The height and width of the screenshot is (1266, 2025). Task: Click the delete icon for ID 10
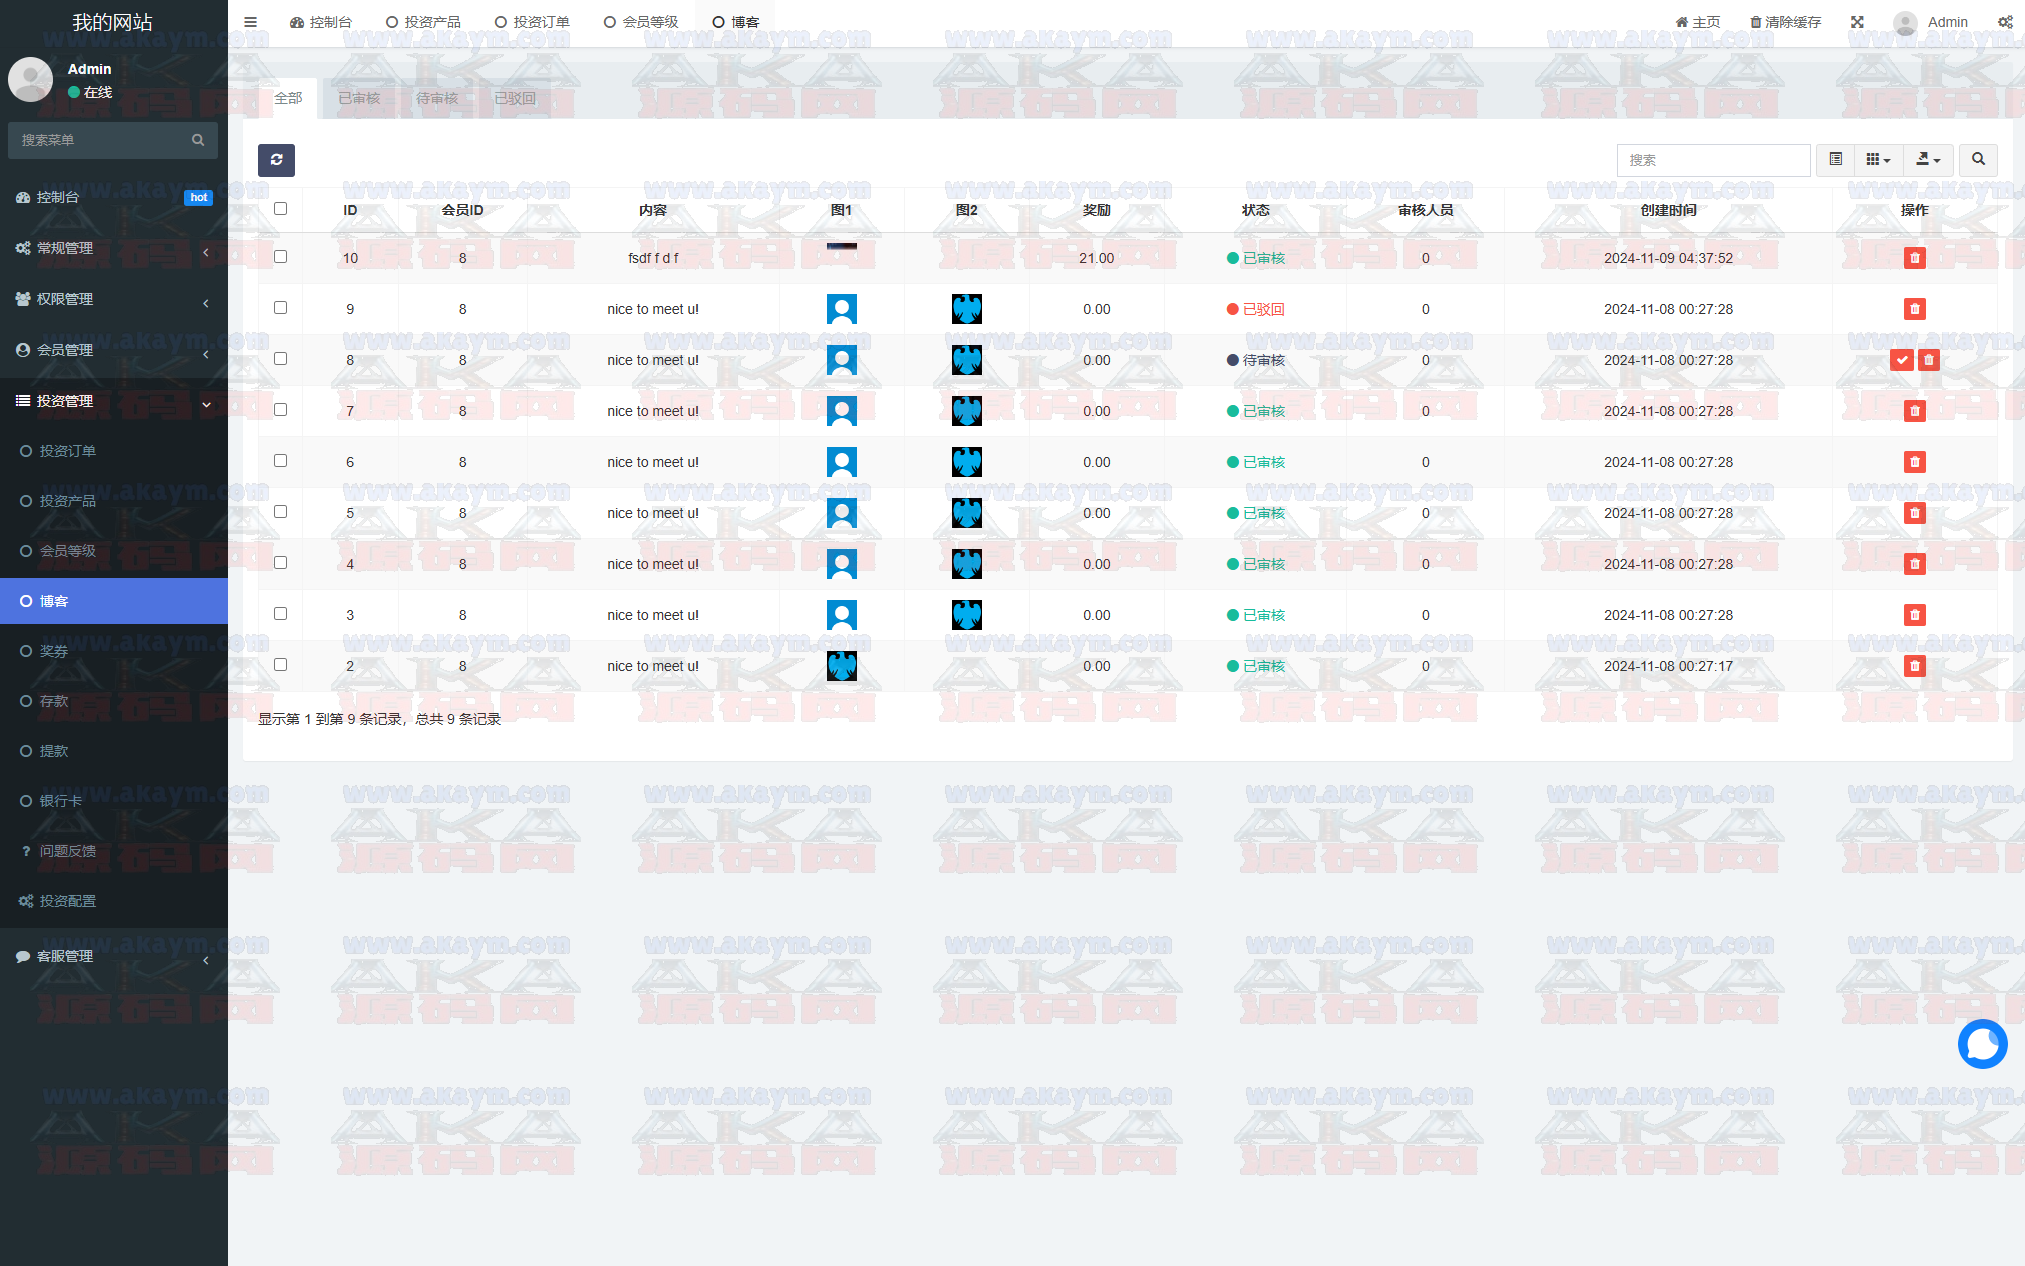1914,258
